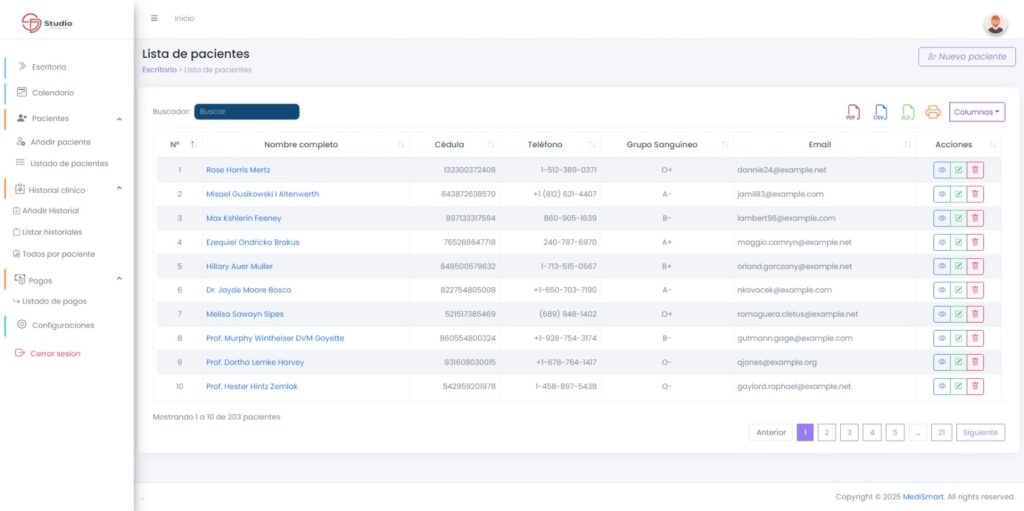Toggle the hamburger sidebar menu

154,18
